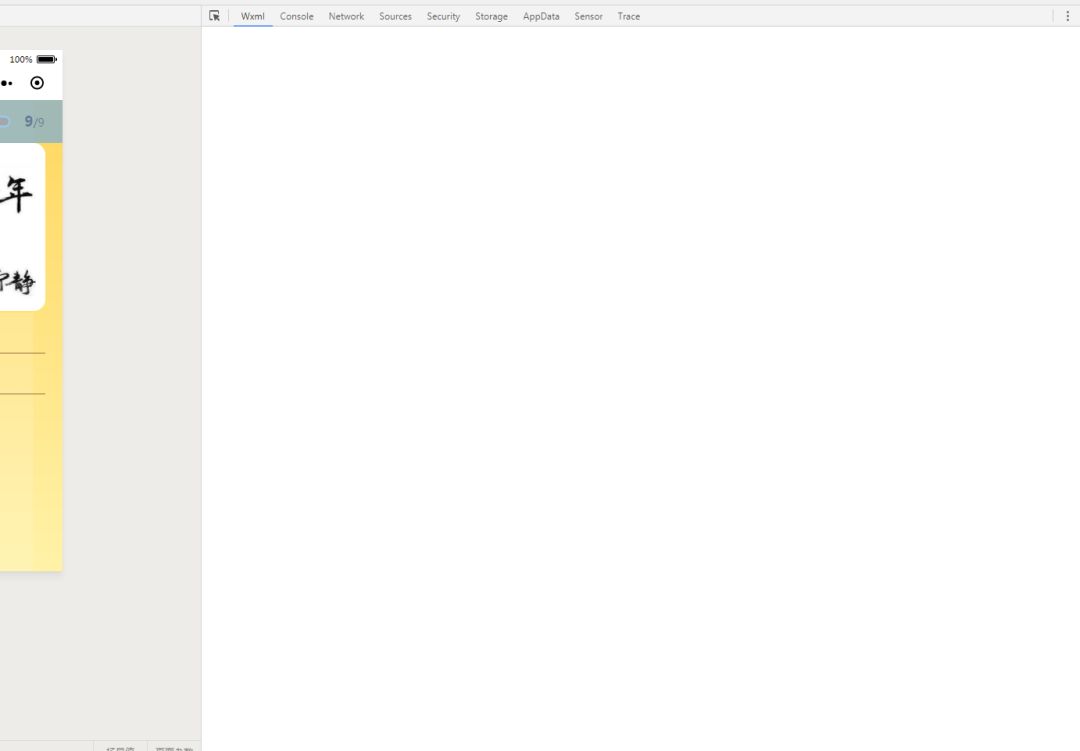Switch to the Sources tab
This screenshot has height=751, width=1080.
(x=395, y=17)
